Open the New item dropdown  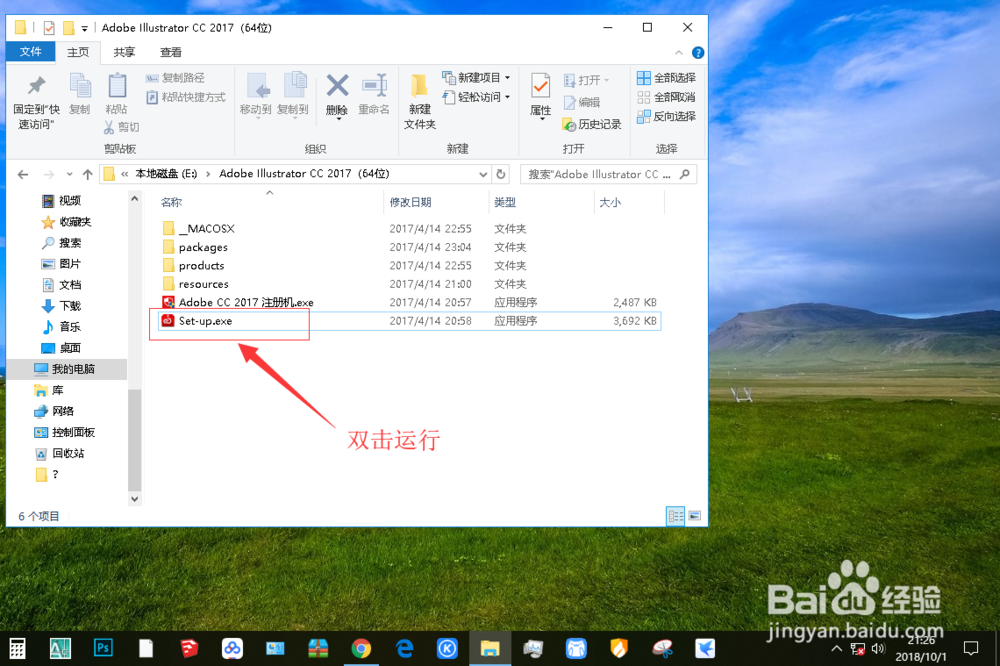pyautogui.click(x=476, y=78)
